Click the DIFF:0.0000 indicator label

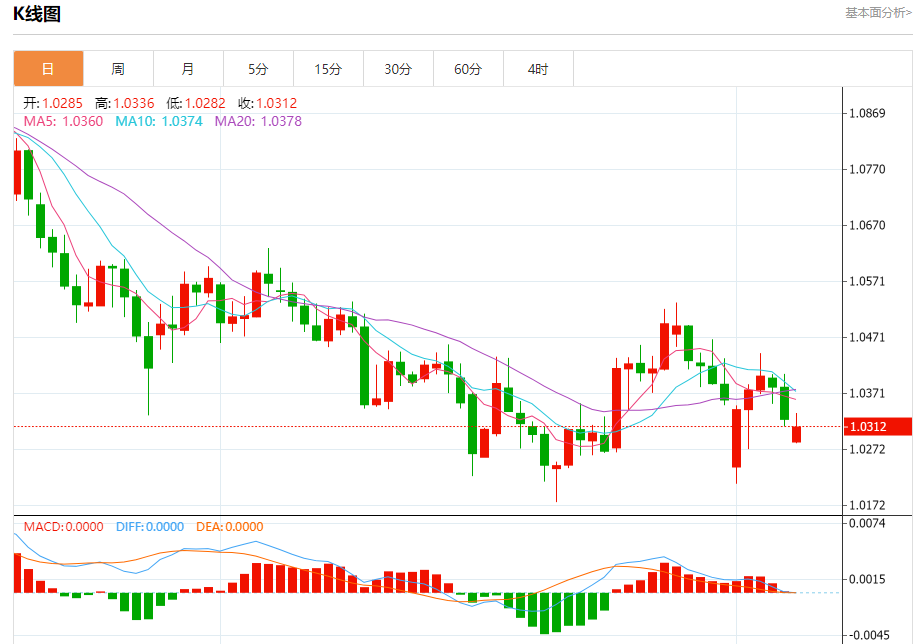point(150,527)
